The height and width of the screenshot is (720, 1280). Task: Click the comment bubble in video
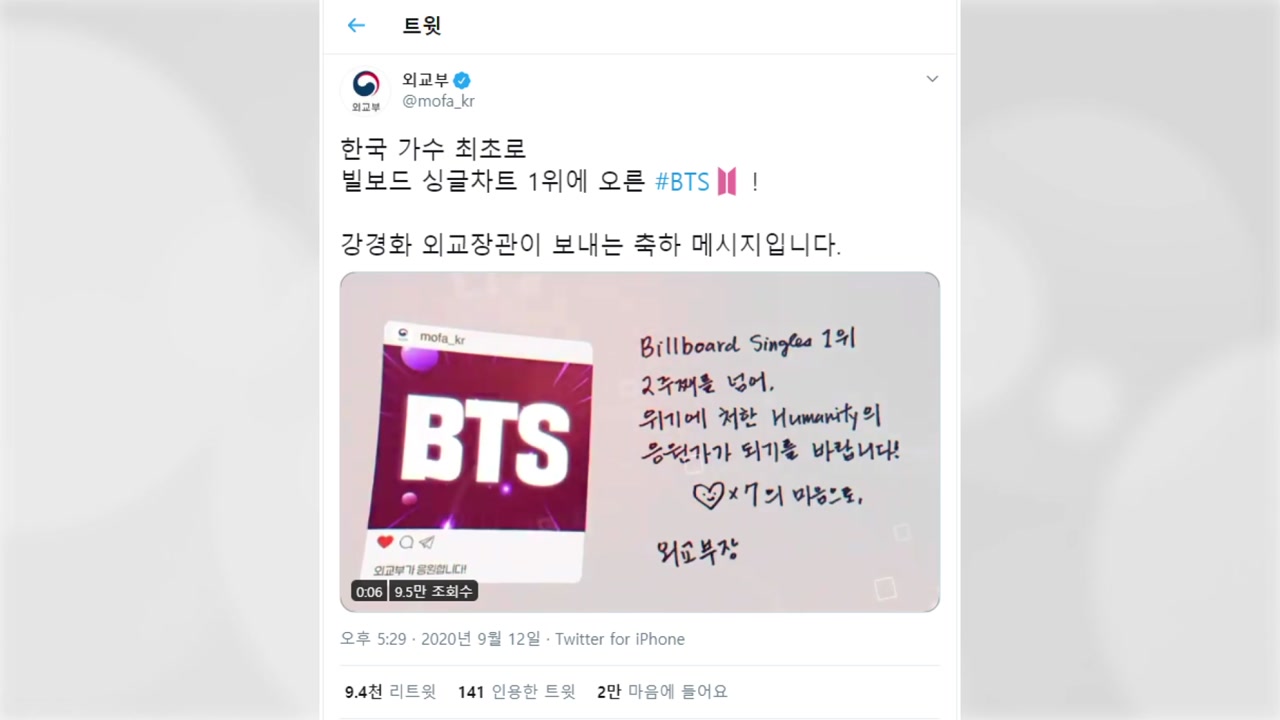[x=406, y=542]
